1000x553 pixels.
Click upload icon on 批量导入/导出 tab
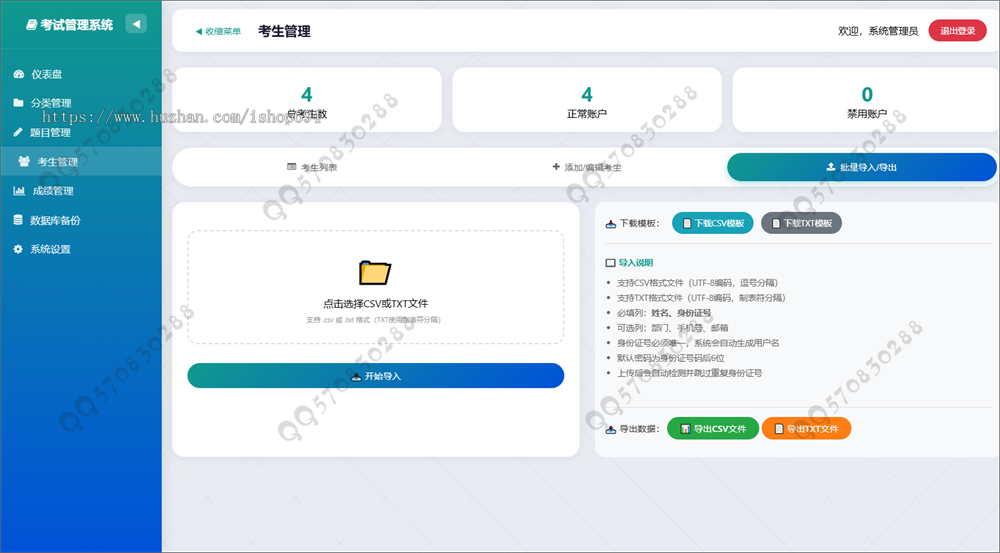click(x=831, y=166)
